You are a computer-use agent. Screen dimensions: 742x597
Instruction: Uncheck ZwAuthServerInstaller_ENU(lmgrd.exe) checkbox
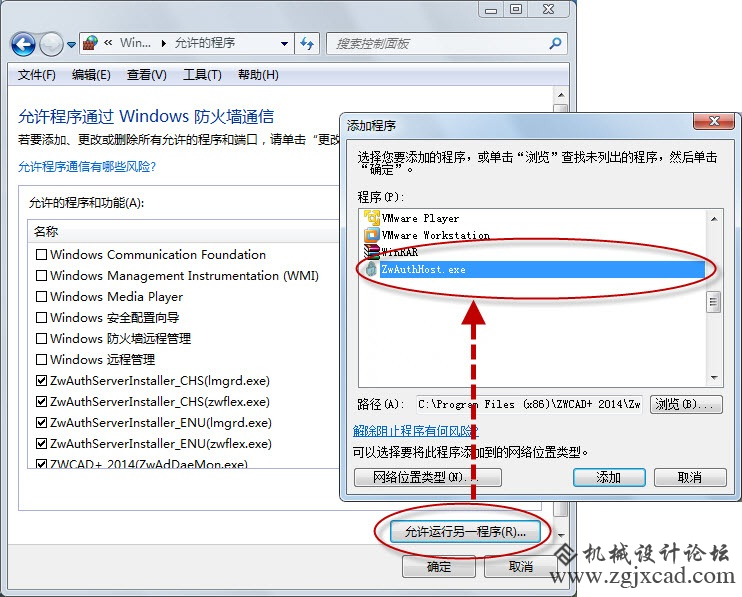[42, 422]
